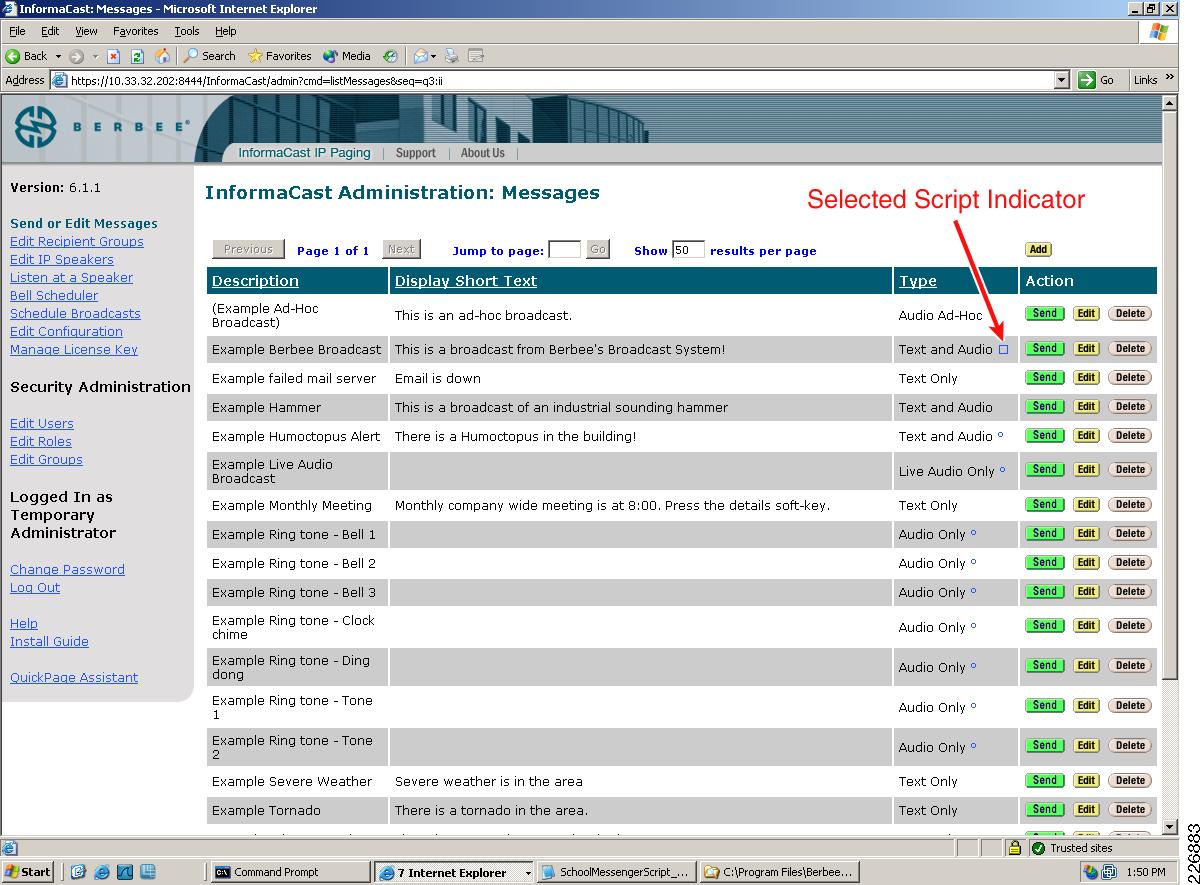
Task: Switch to the About Us tab
Action: (483, 153)
